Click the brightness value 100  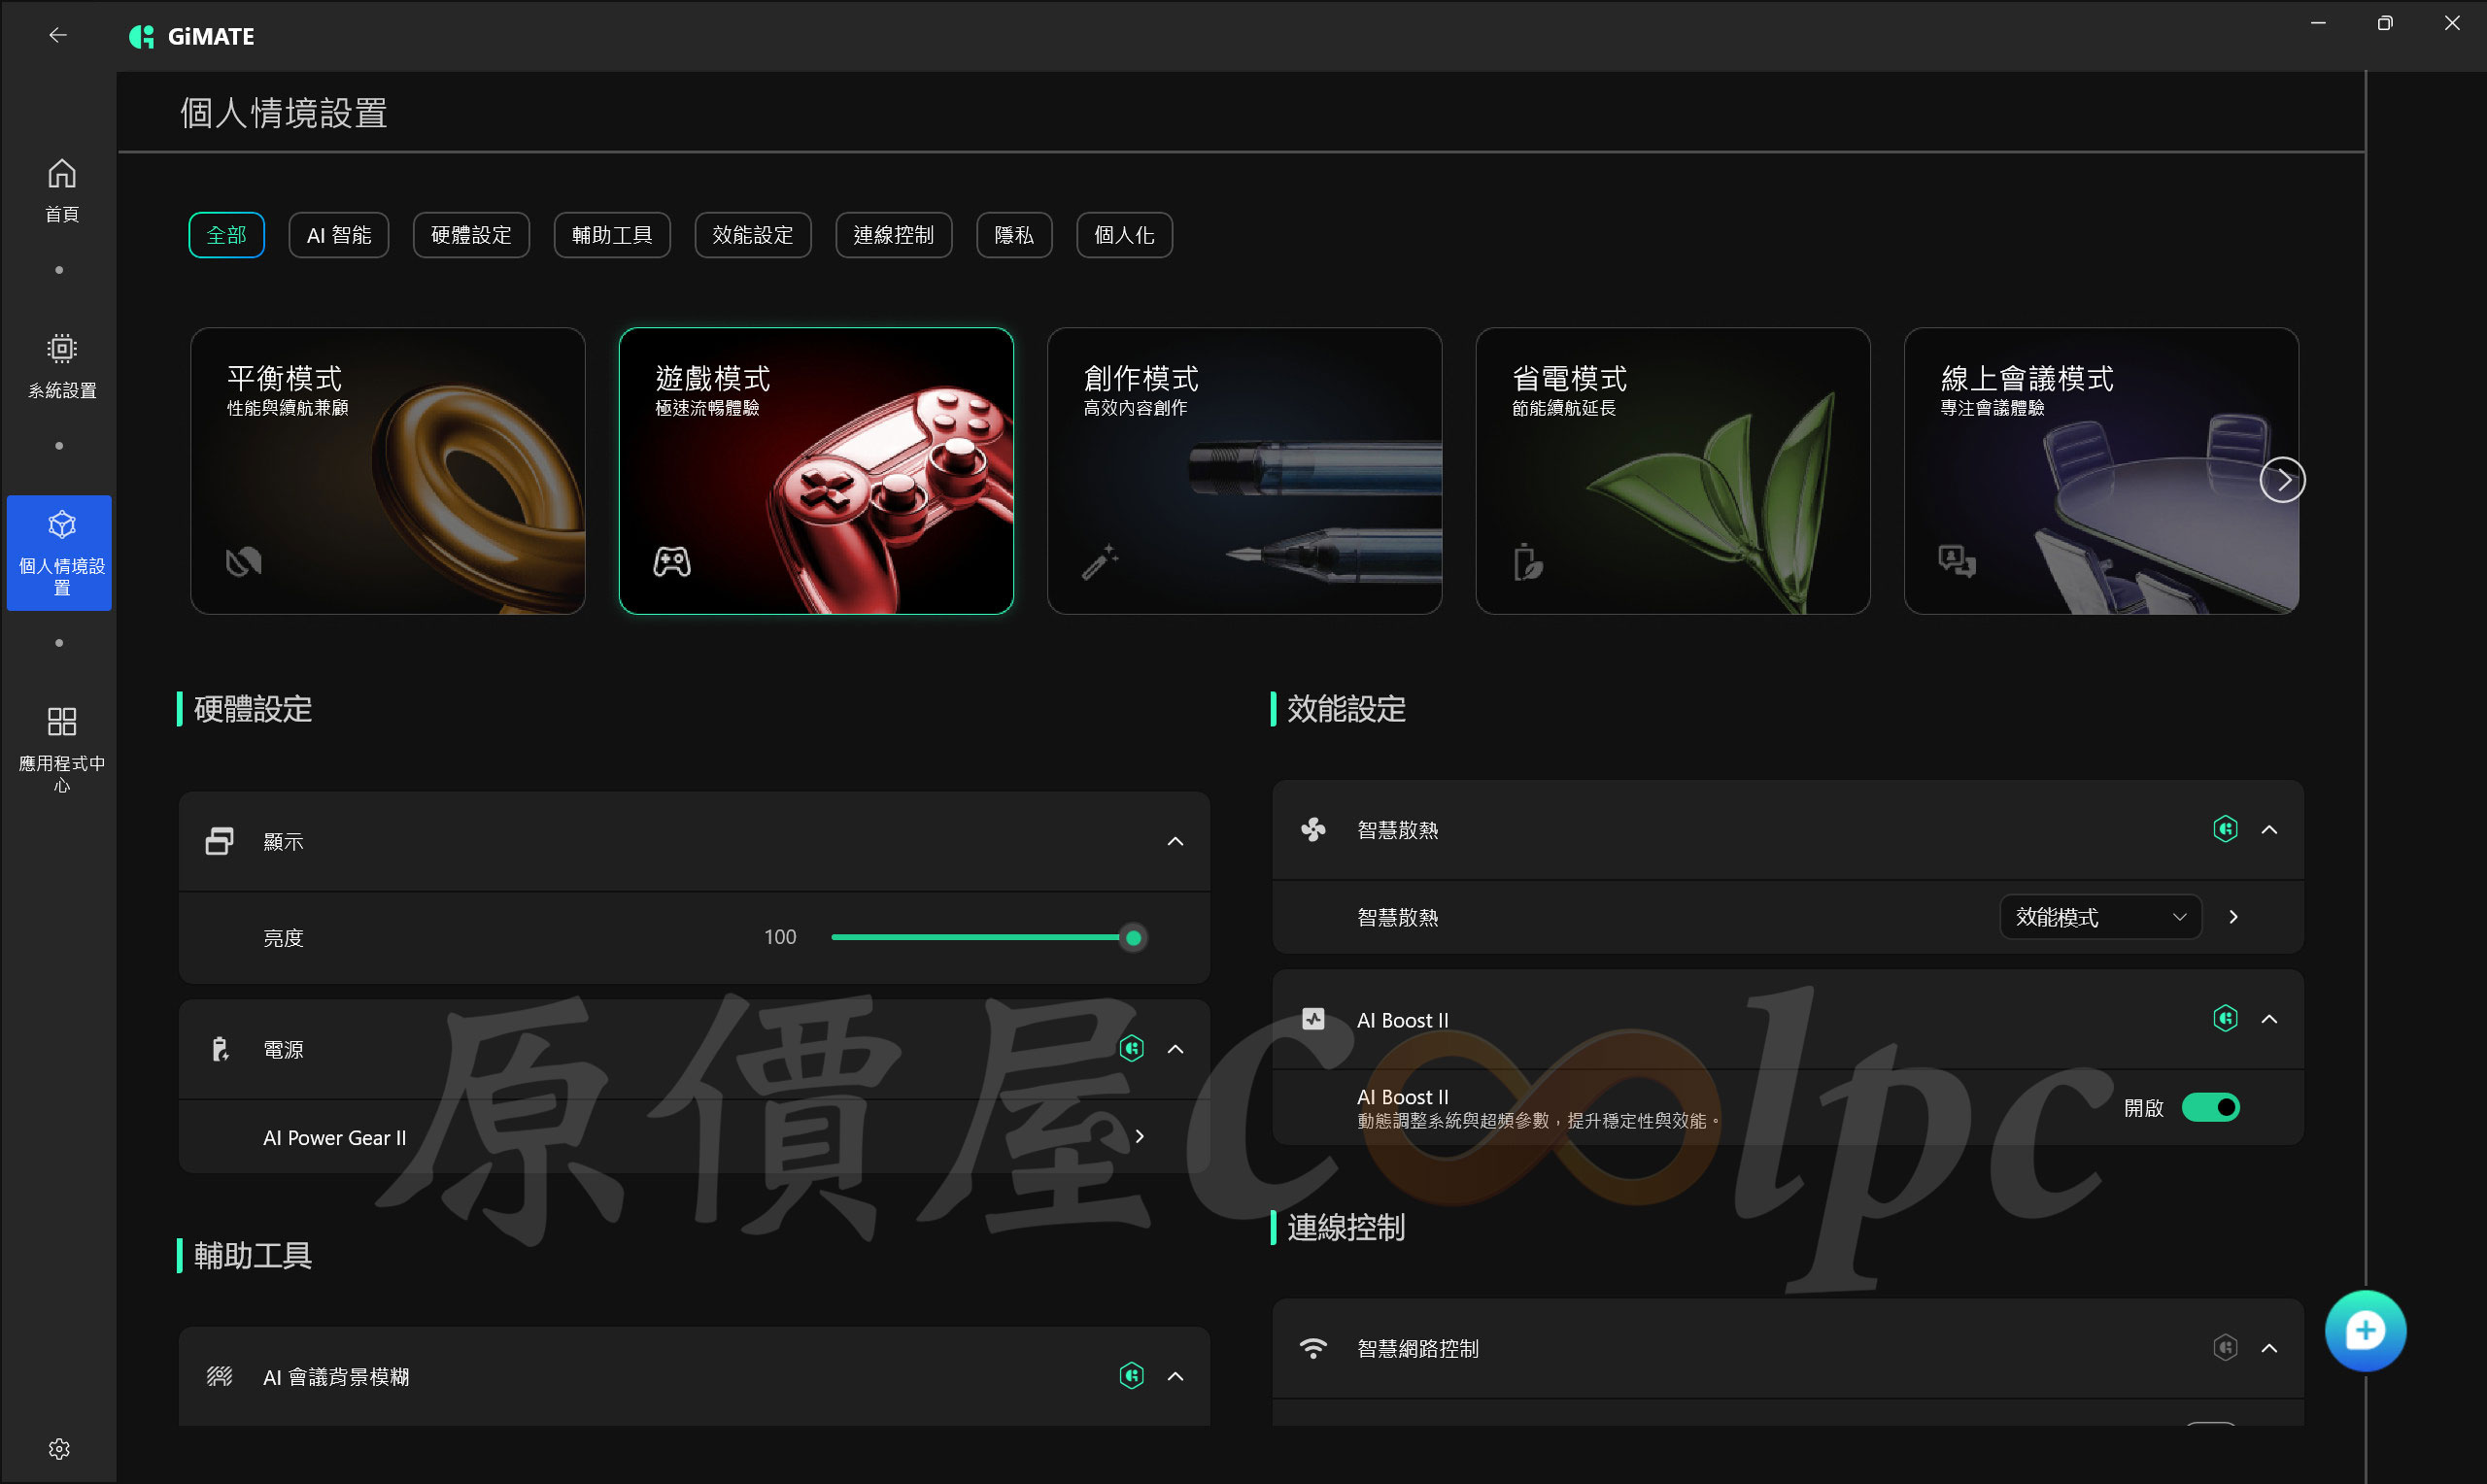pos(780,937)
